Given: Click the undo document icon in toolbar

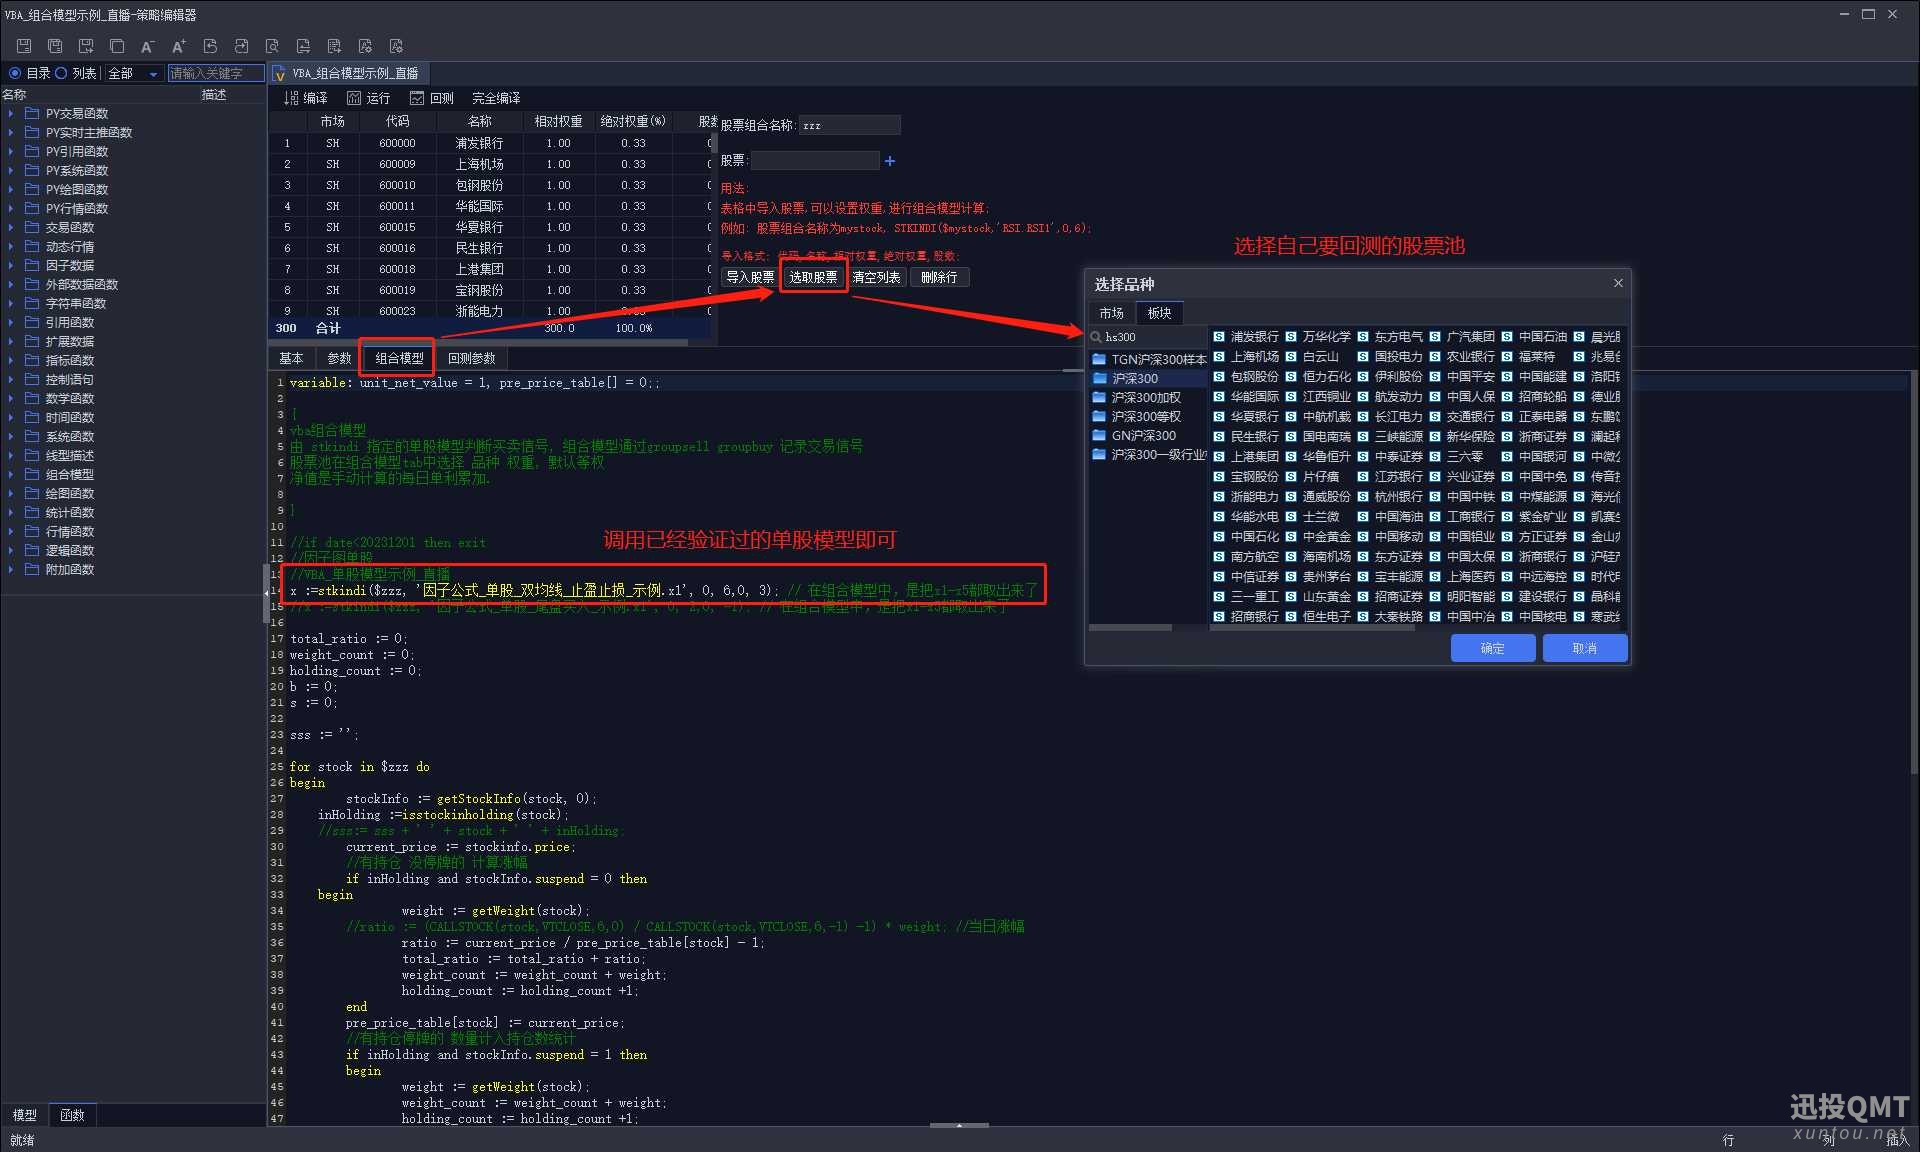Looking at the screenshot, I should pyautogui.click(x=210, y=46).
